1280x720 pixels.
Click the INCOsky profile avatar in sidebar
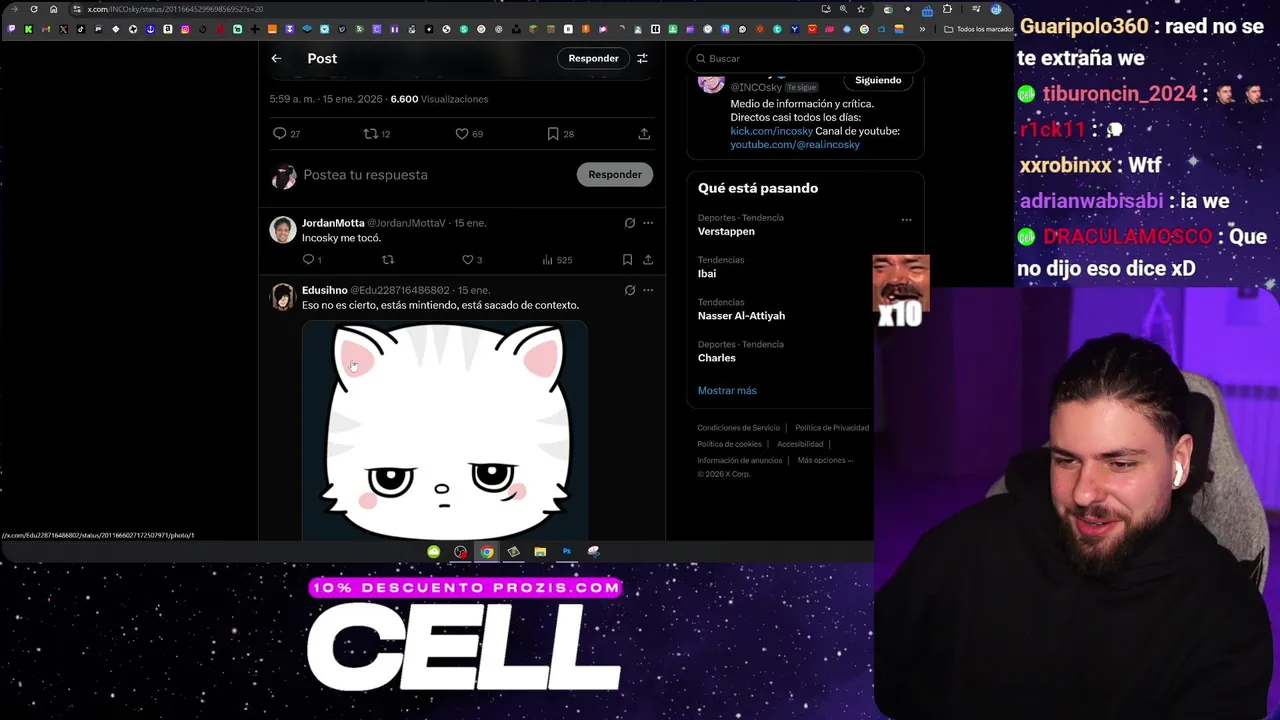[x=711, y=82]
